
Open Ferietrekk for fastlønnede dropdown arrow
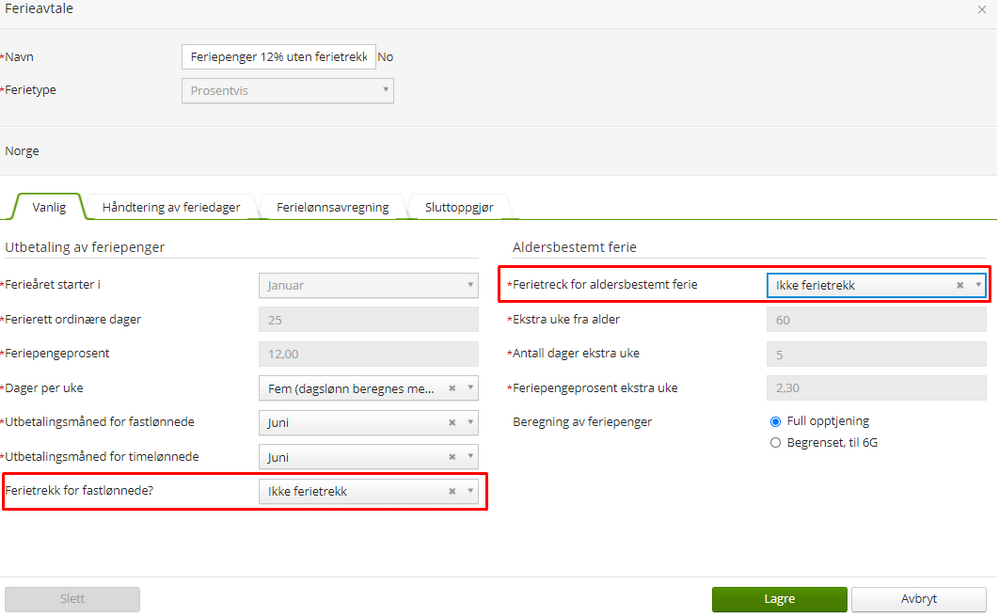click(x=470, y=491)
